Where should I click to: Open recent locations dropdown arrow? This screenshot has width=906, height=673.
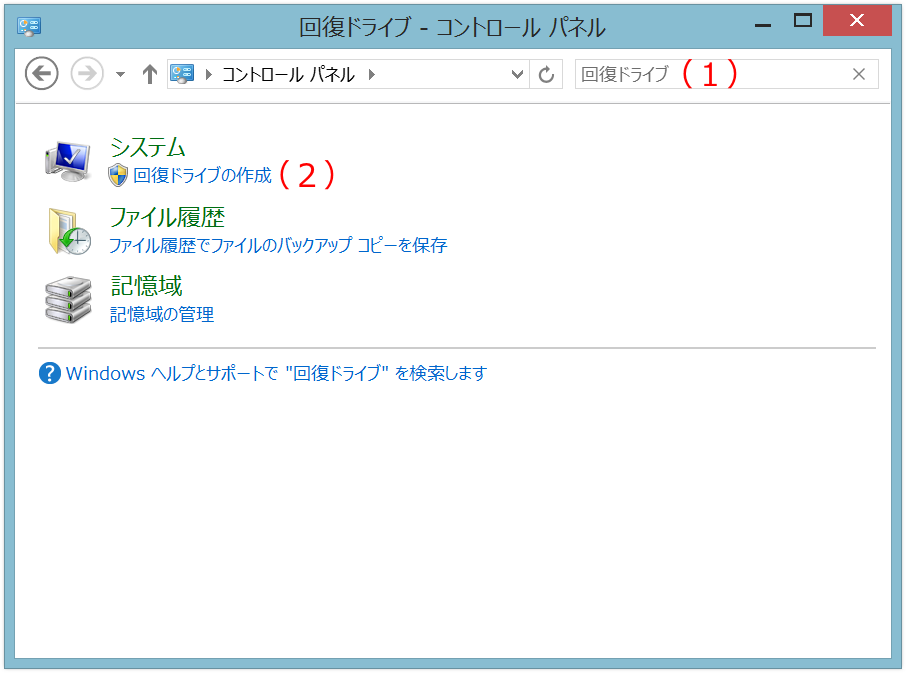pos(120,74)
